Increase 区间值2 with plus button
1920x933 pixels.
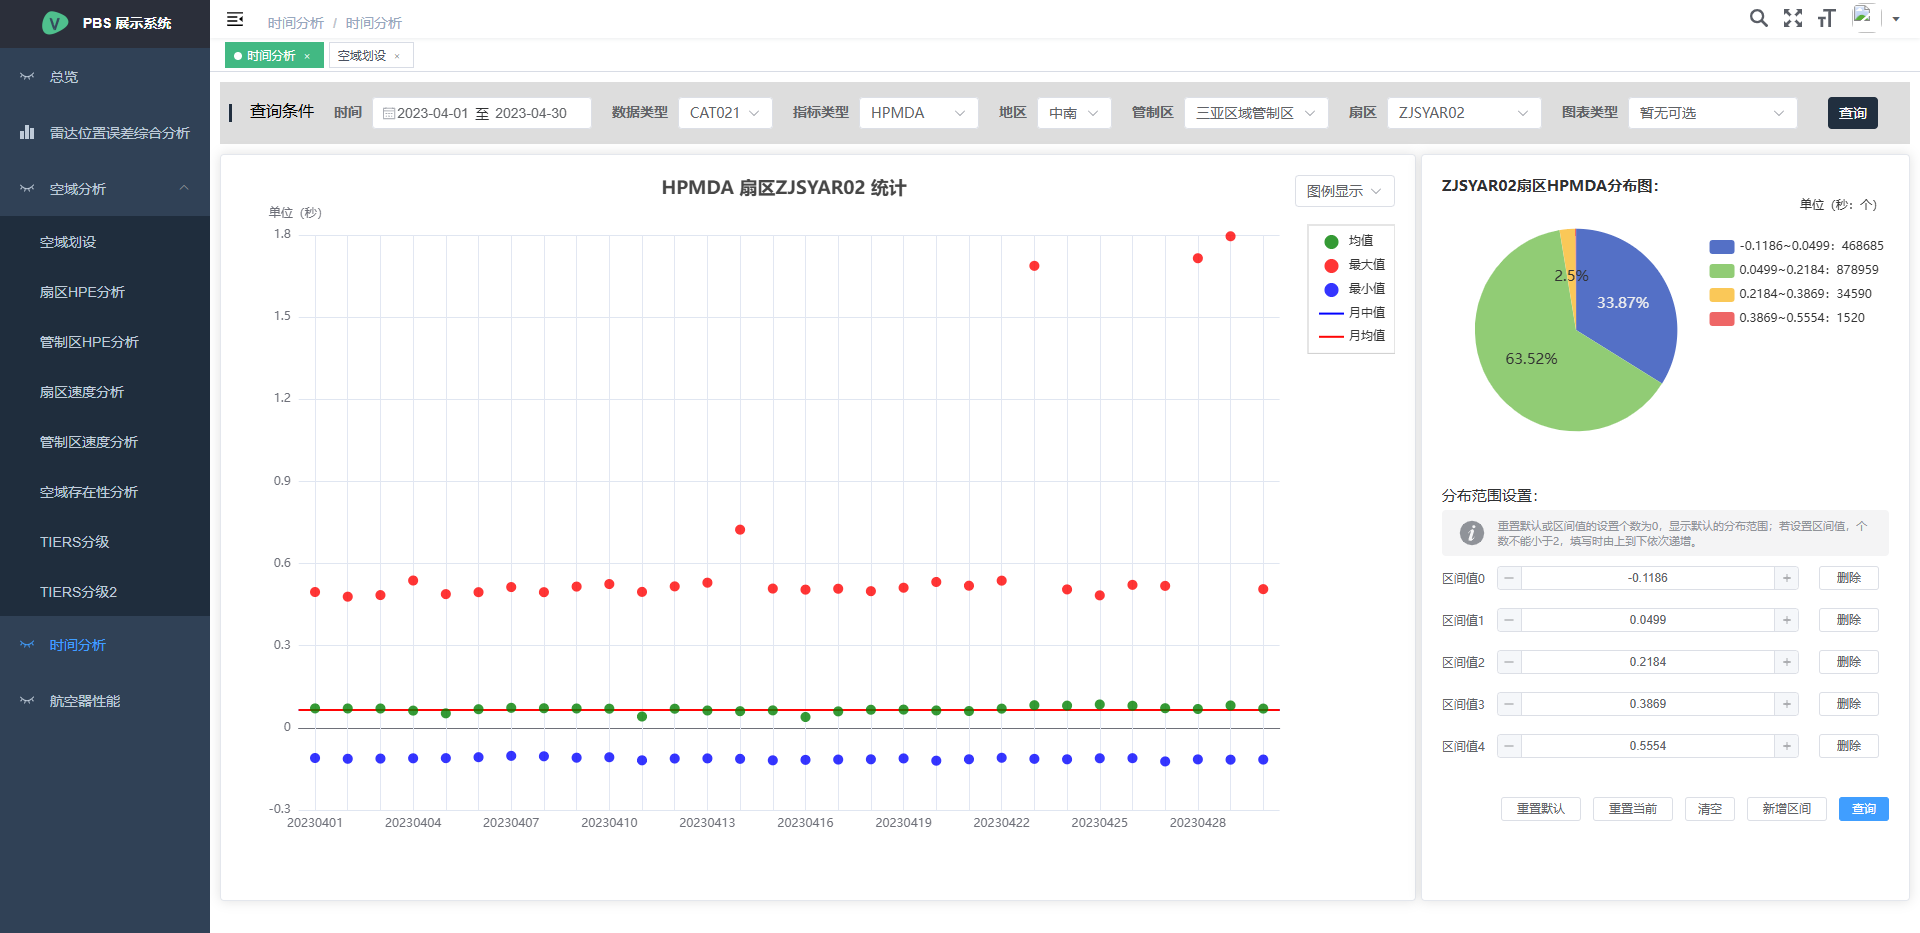[1786, 662]
